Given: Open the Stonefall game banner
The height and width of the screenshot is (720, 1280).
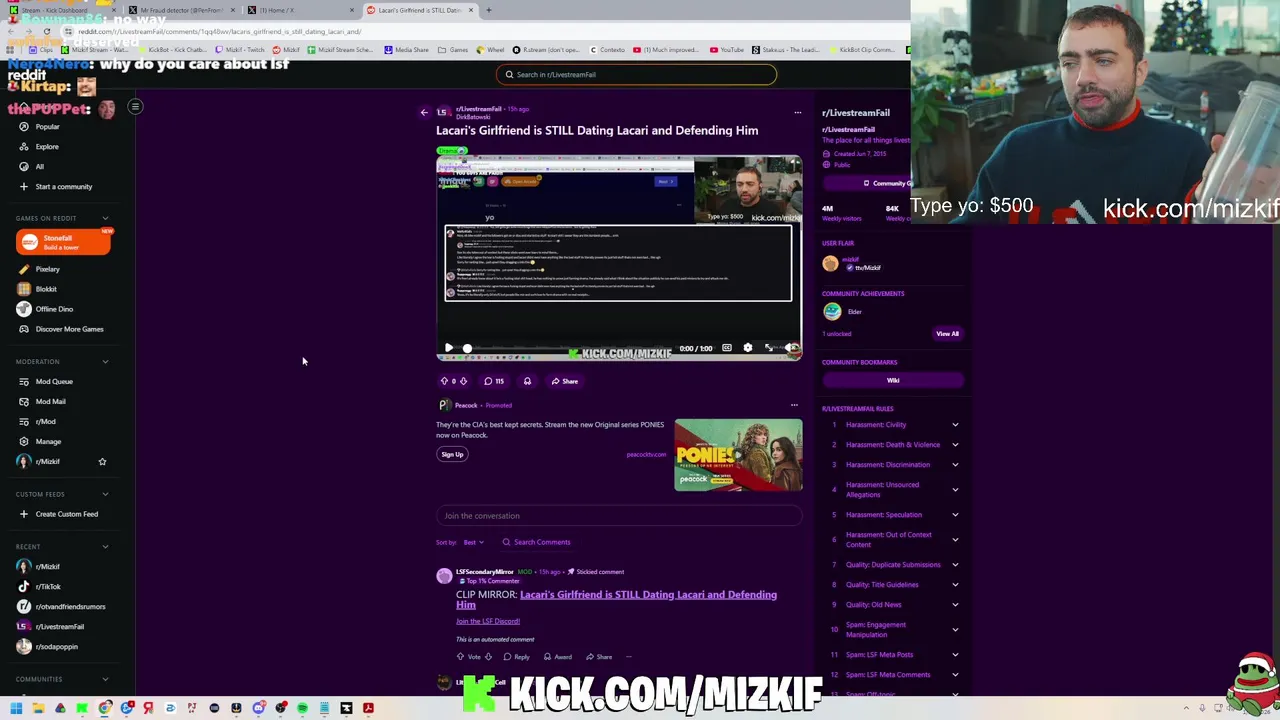Looking at the screenshot, I should click(63, 242).
